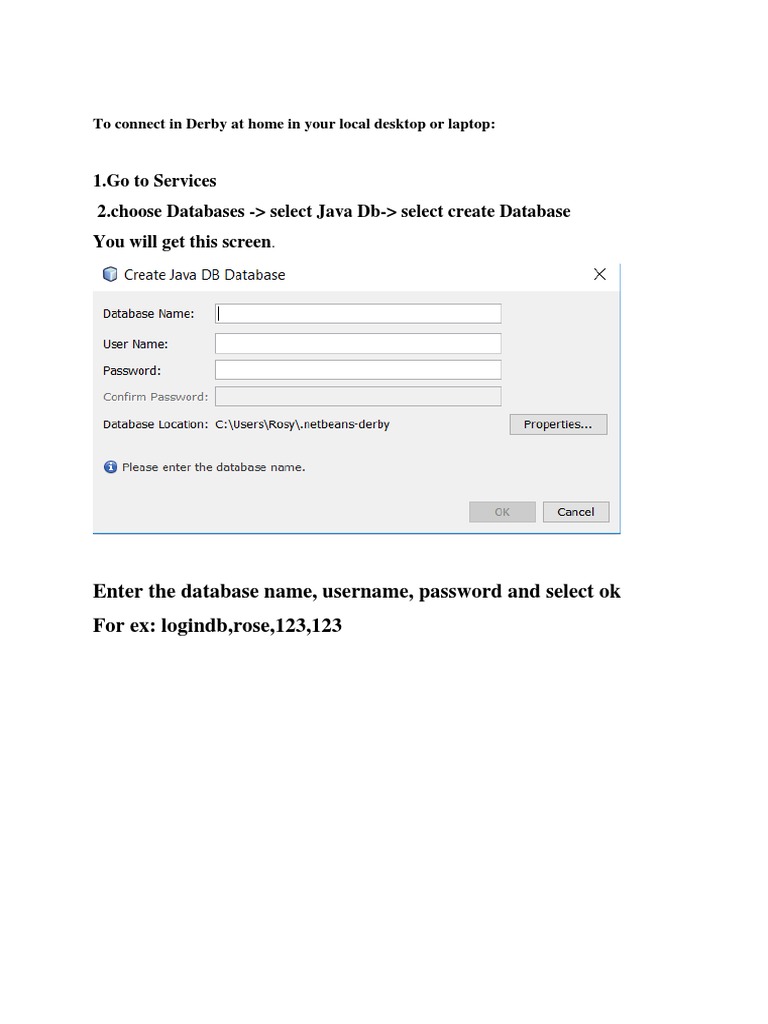Open the Properties... button for database location
This screenshot has width=768, height=1024.
click(558, 424)
